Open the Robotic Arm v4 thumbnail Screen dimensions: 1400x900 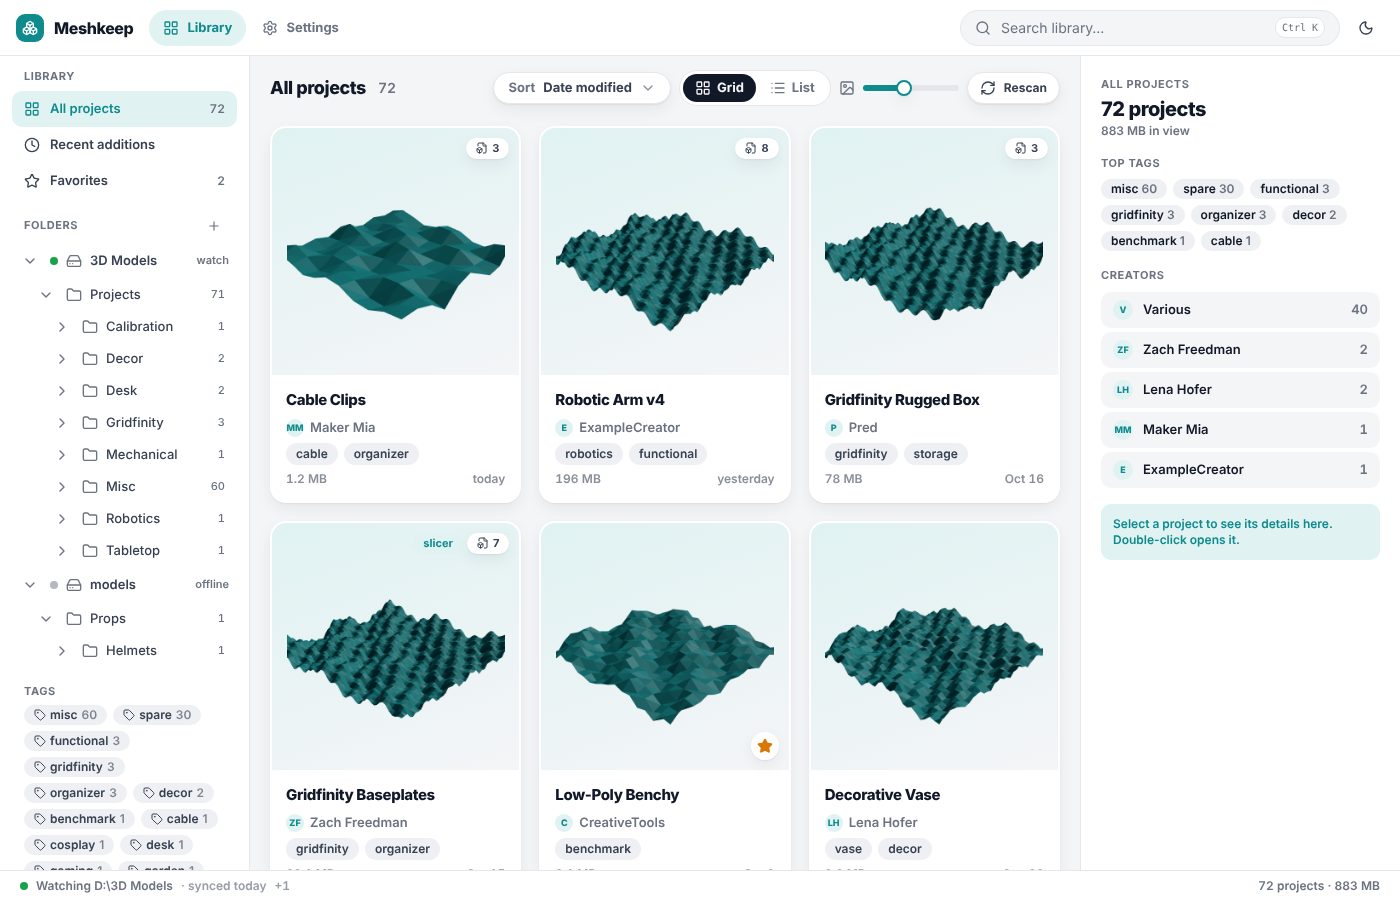[665, 251]
